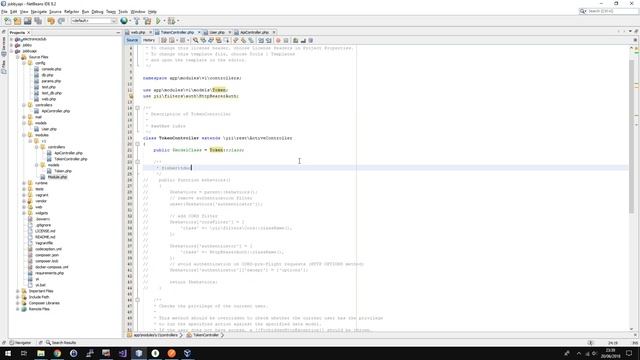Open the Refactor menu
The image size is (640, 360).
(71, 12)
